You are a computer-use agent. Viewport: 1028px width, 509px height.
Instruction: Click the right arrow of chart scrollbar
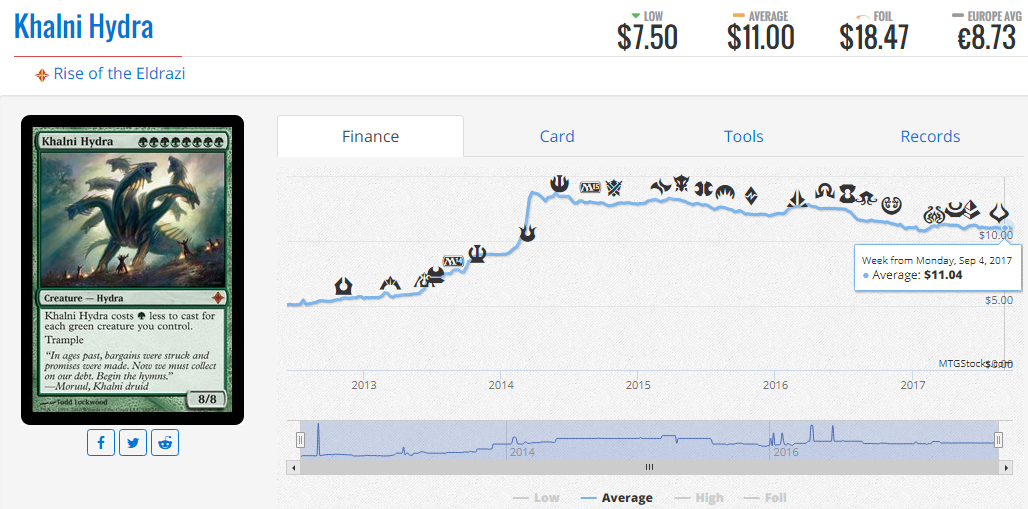point(1006,468)
